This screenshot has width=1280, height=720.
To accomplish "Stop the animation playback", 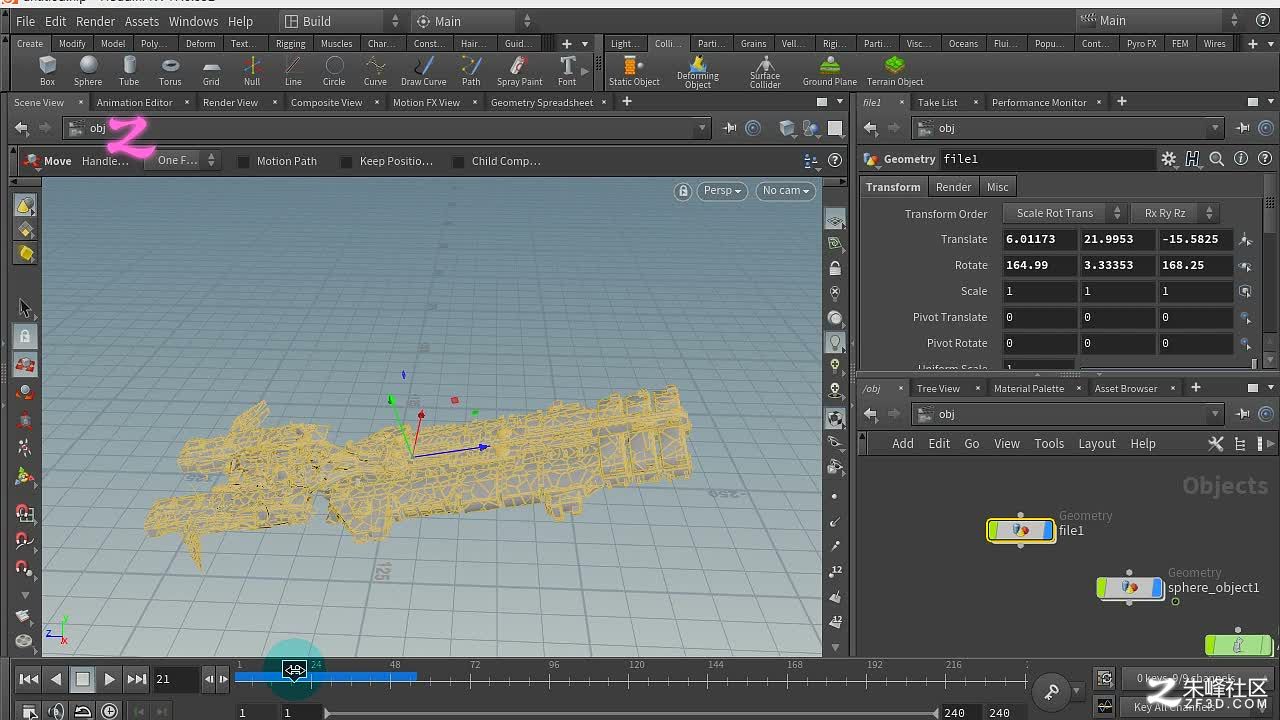I will click(83, 679).
